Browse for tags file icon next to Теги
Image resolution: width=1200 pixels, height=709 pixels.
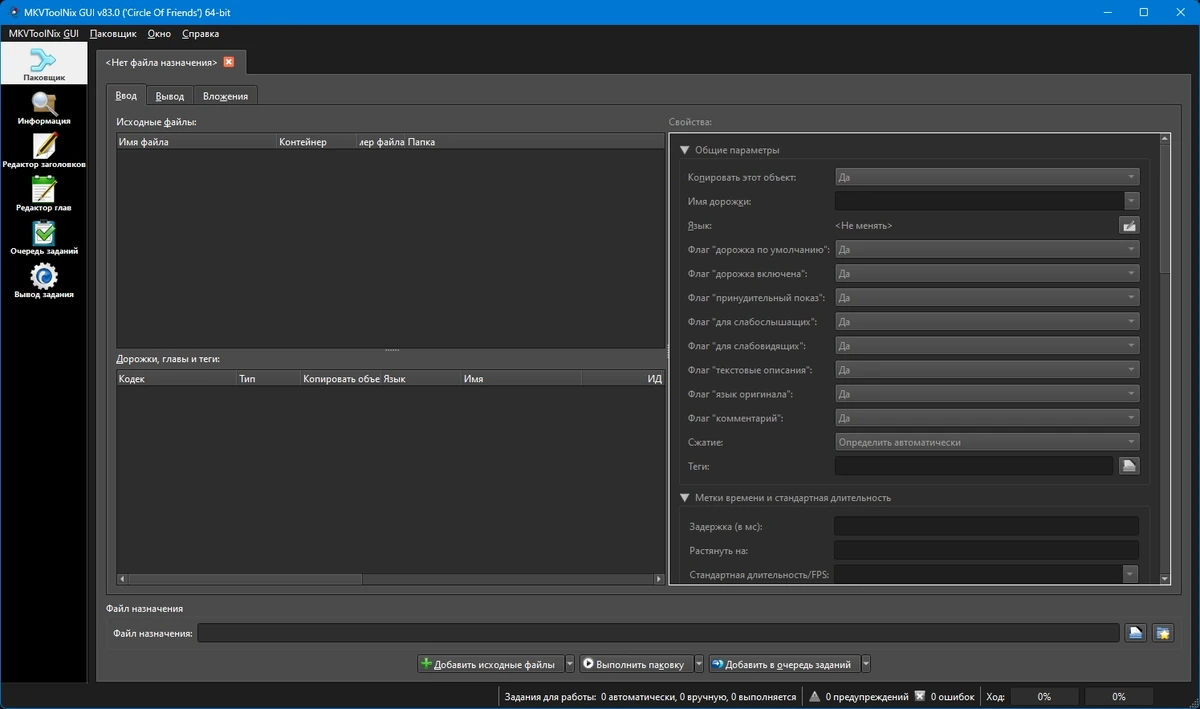click(1129, 466)
